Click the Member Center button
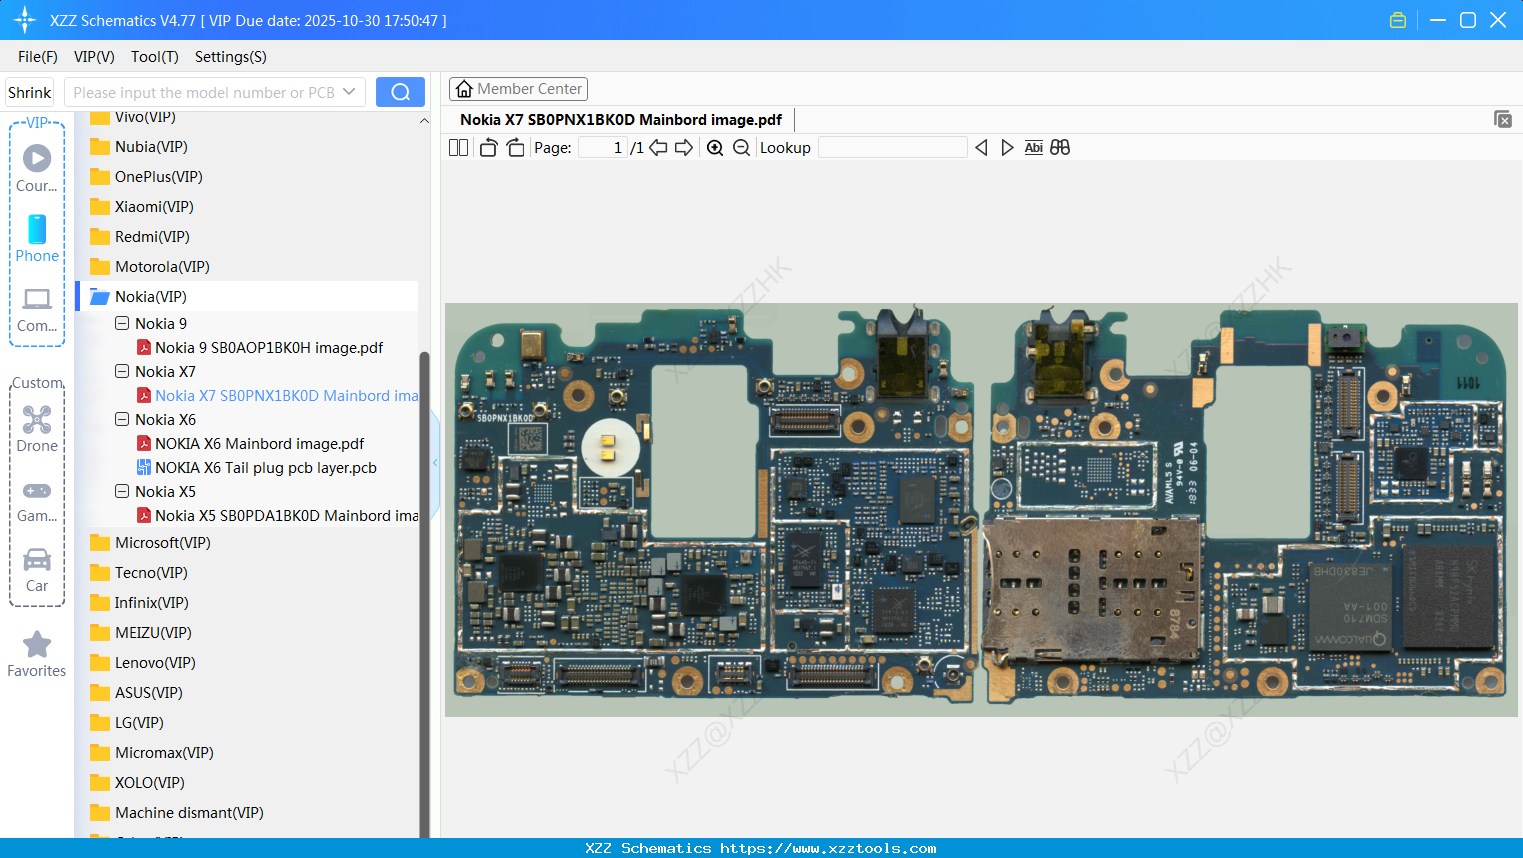Screen dimensions: 1523x858 tap(518, 88)
